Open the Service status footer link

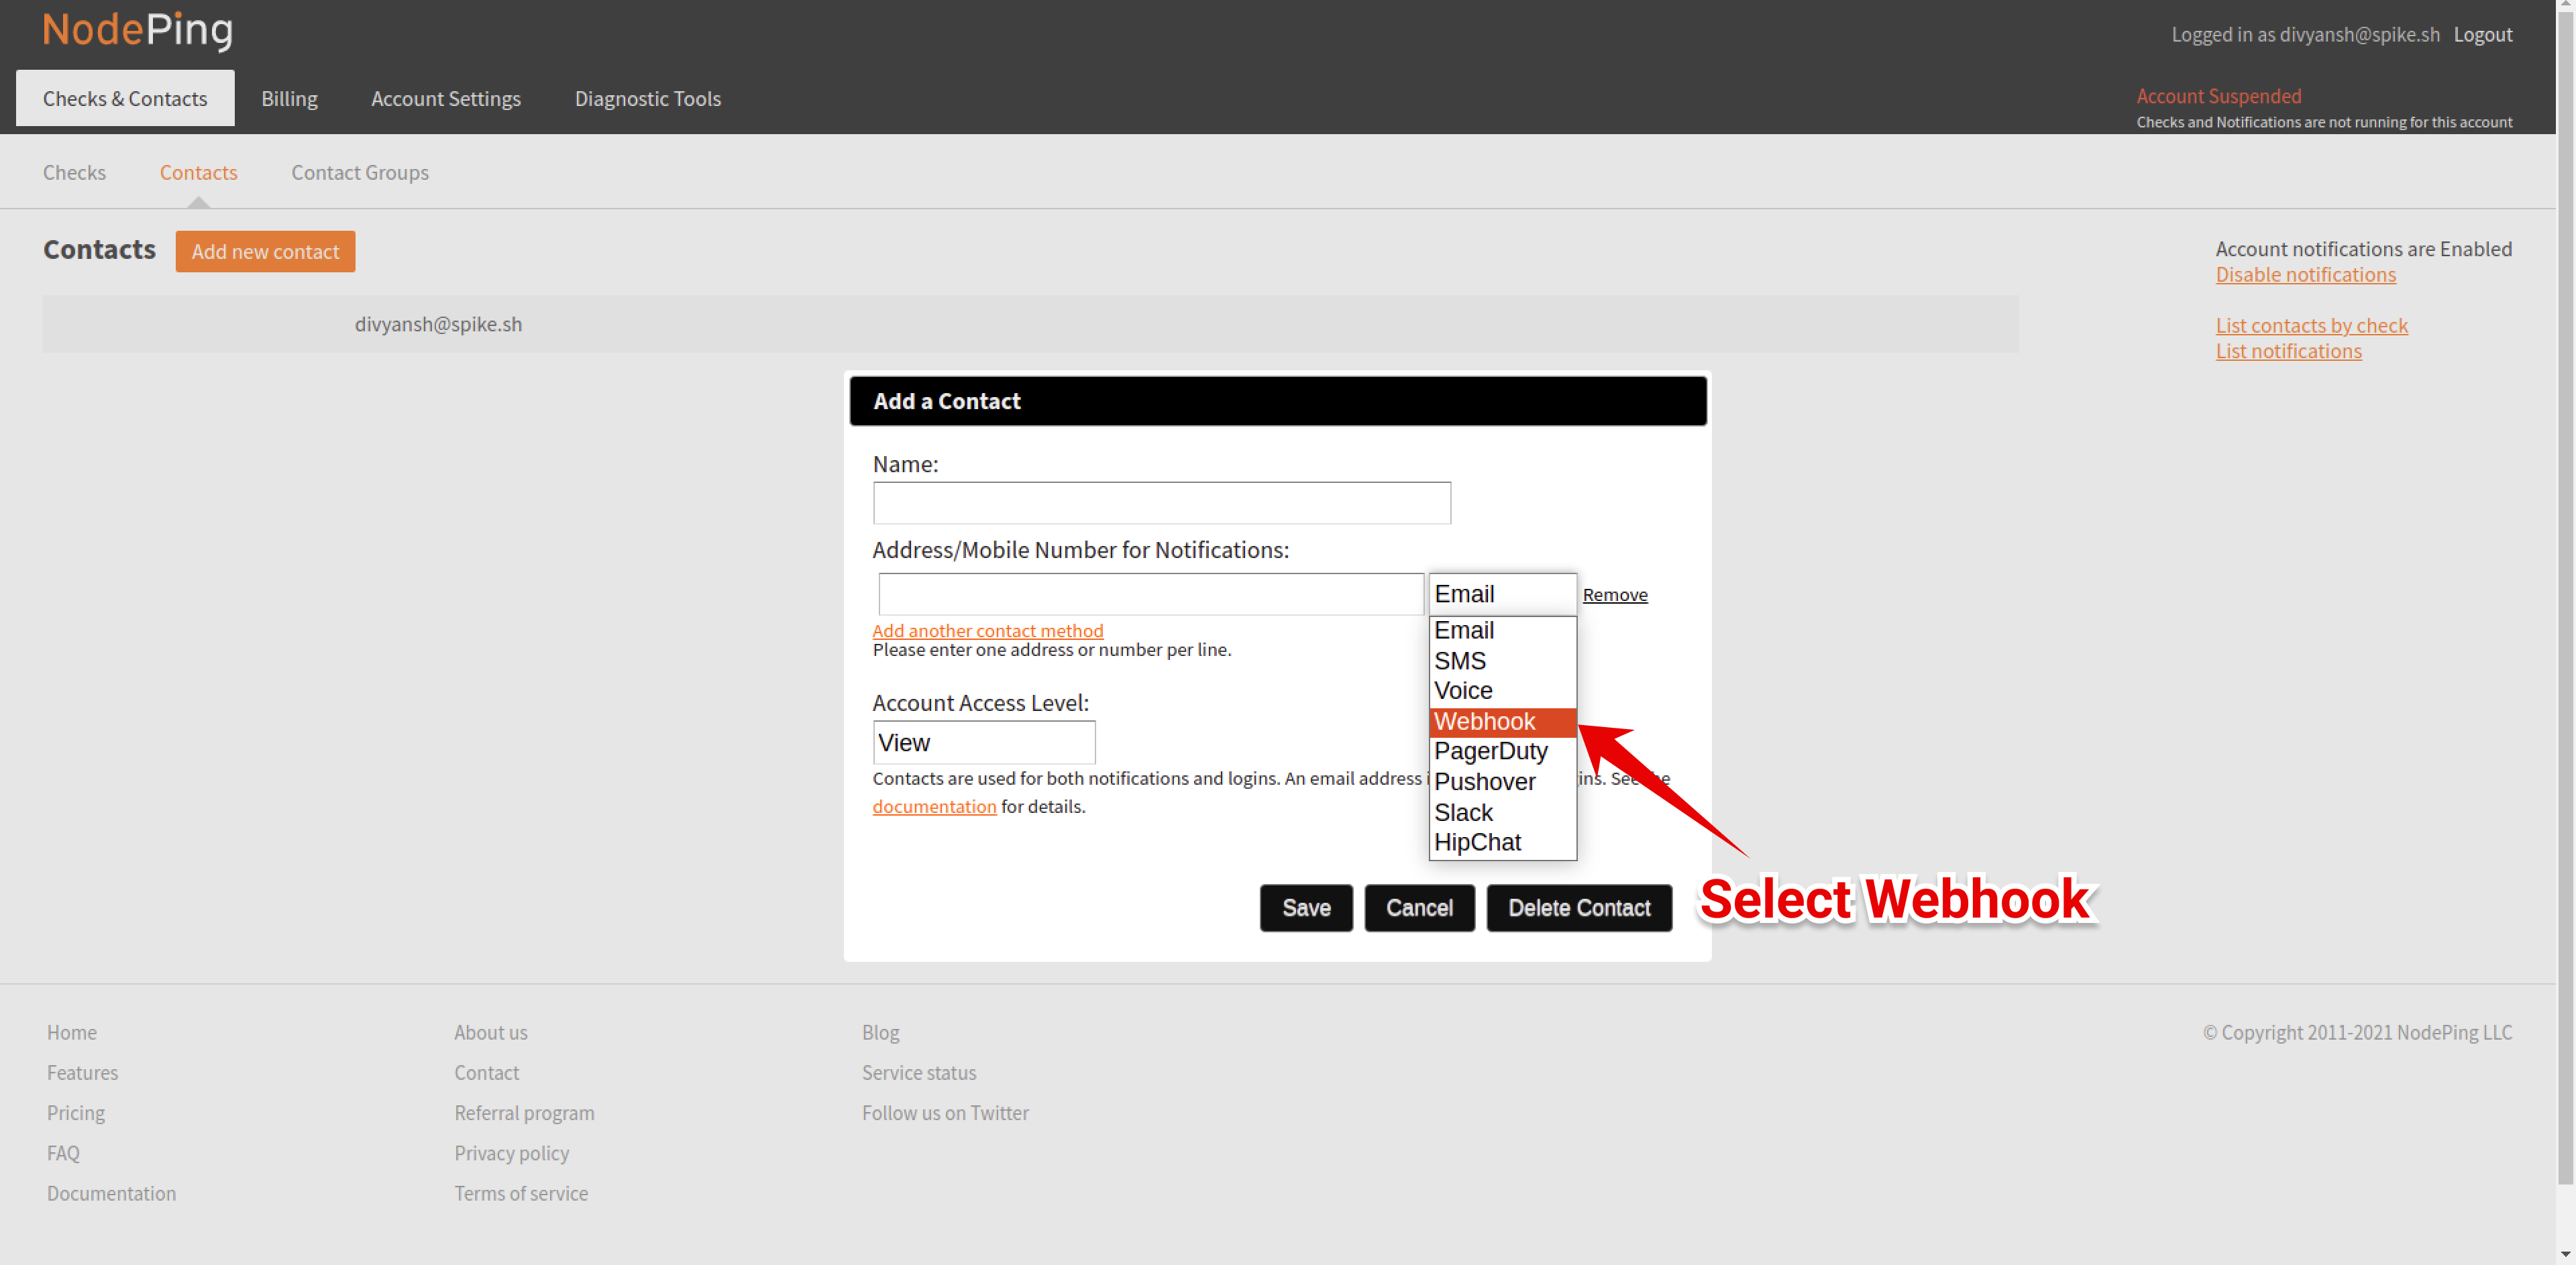pos(919,1072)
